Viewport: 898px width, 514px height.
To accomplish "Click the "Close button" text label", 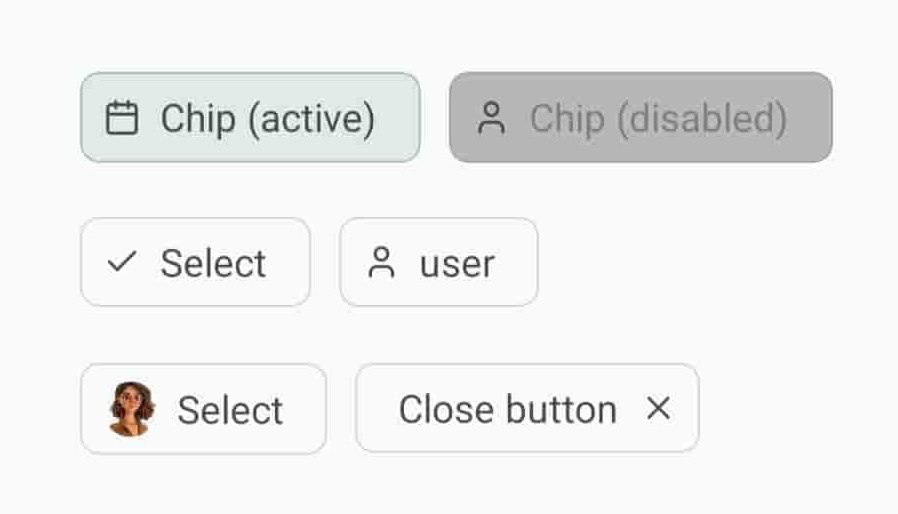I will point(507,409).
